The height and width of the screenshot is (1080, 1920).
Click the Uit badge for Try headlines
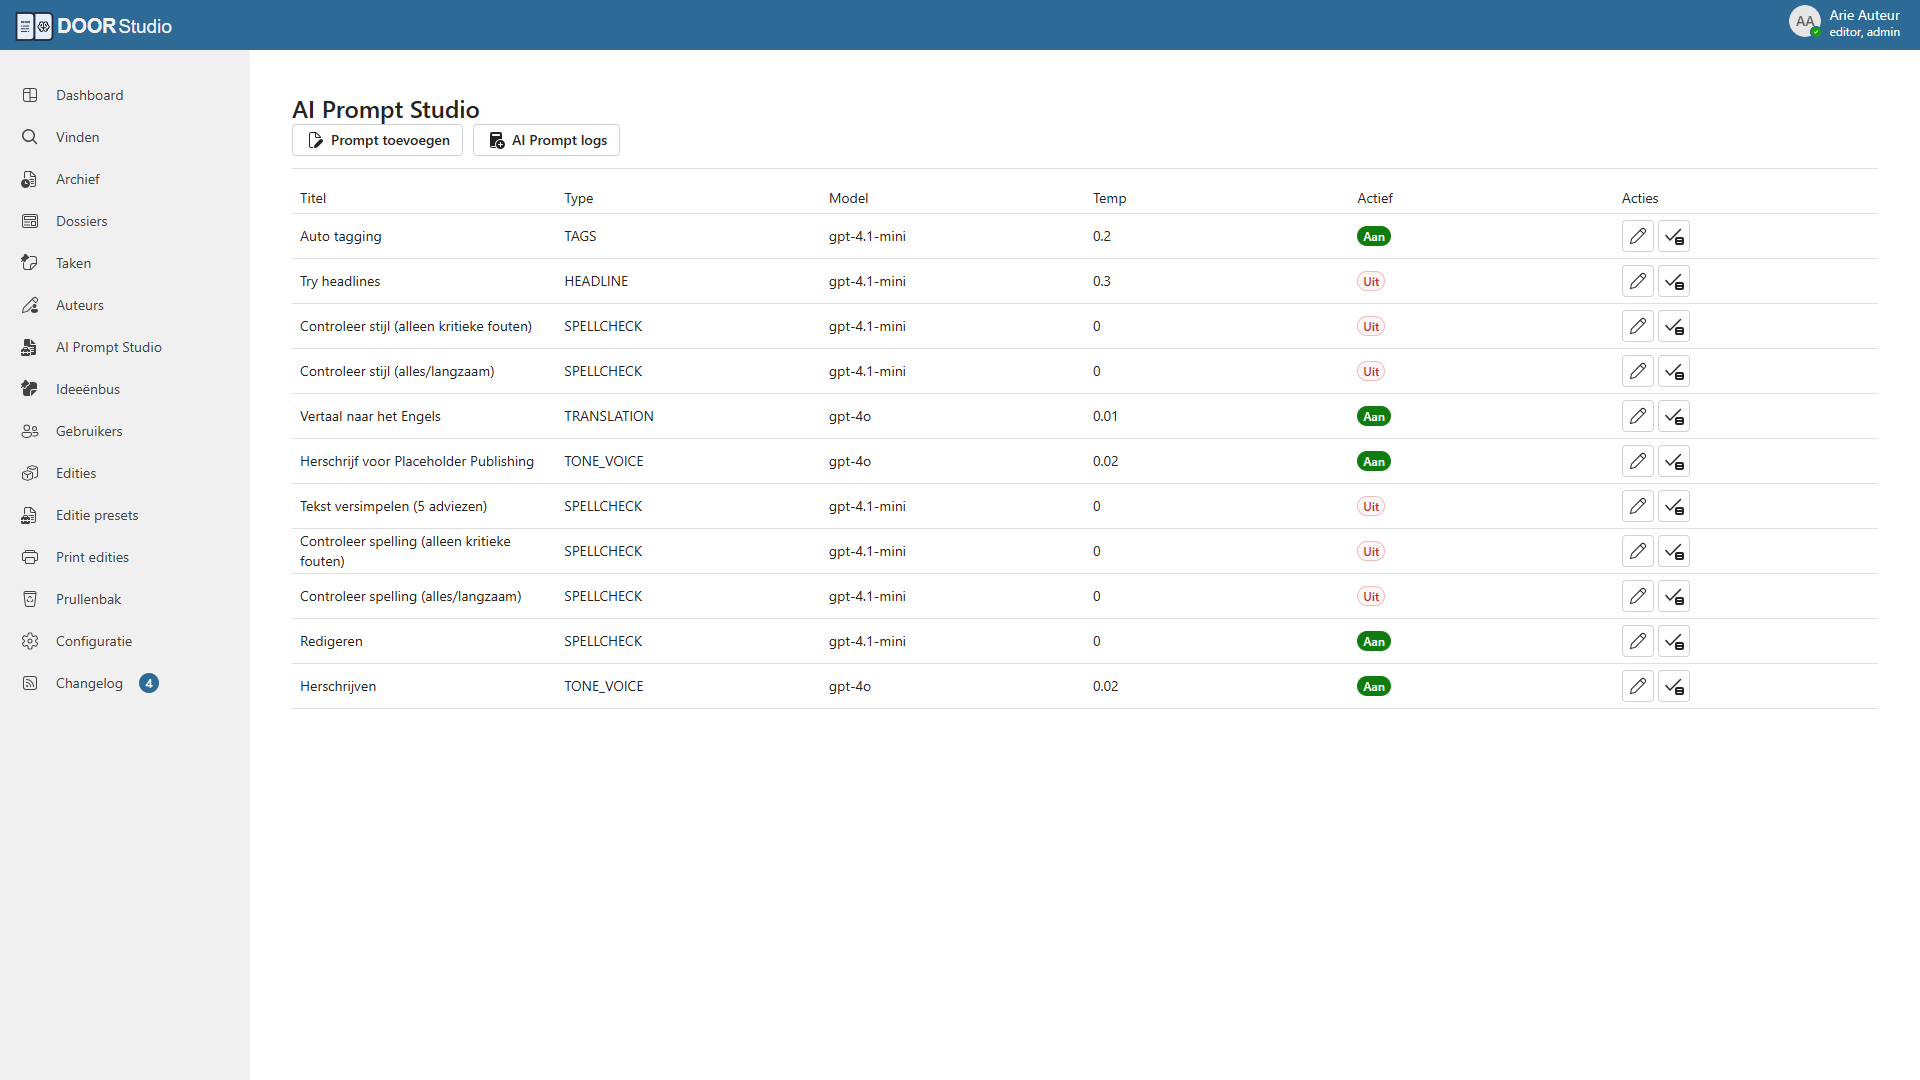(x=1370, y=282)
